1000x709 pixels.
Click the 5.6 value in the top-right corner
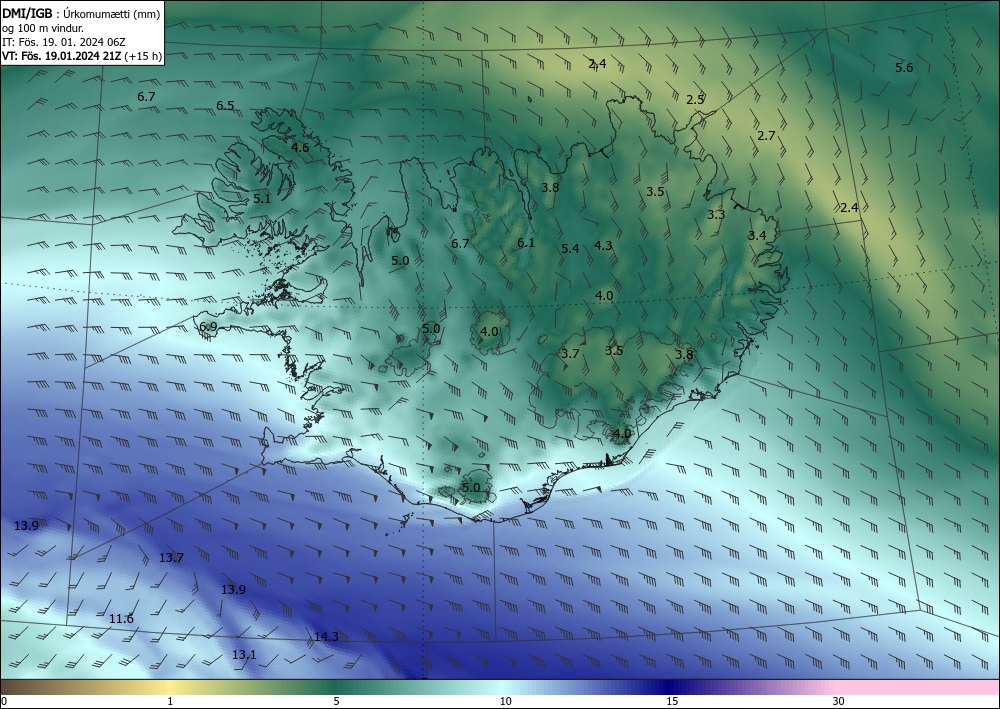point(904,68)
